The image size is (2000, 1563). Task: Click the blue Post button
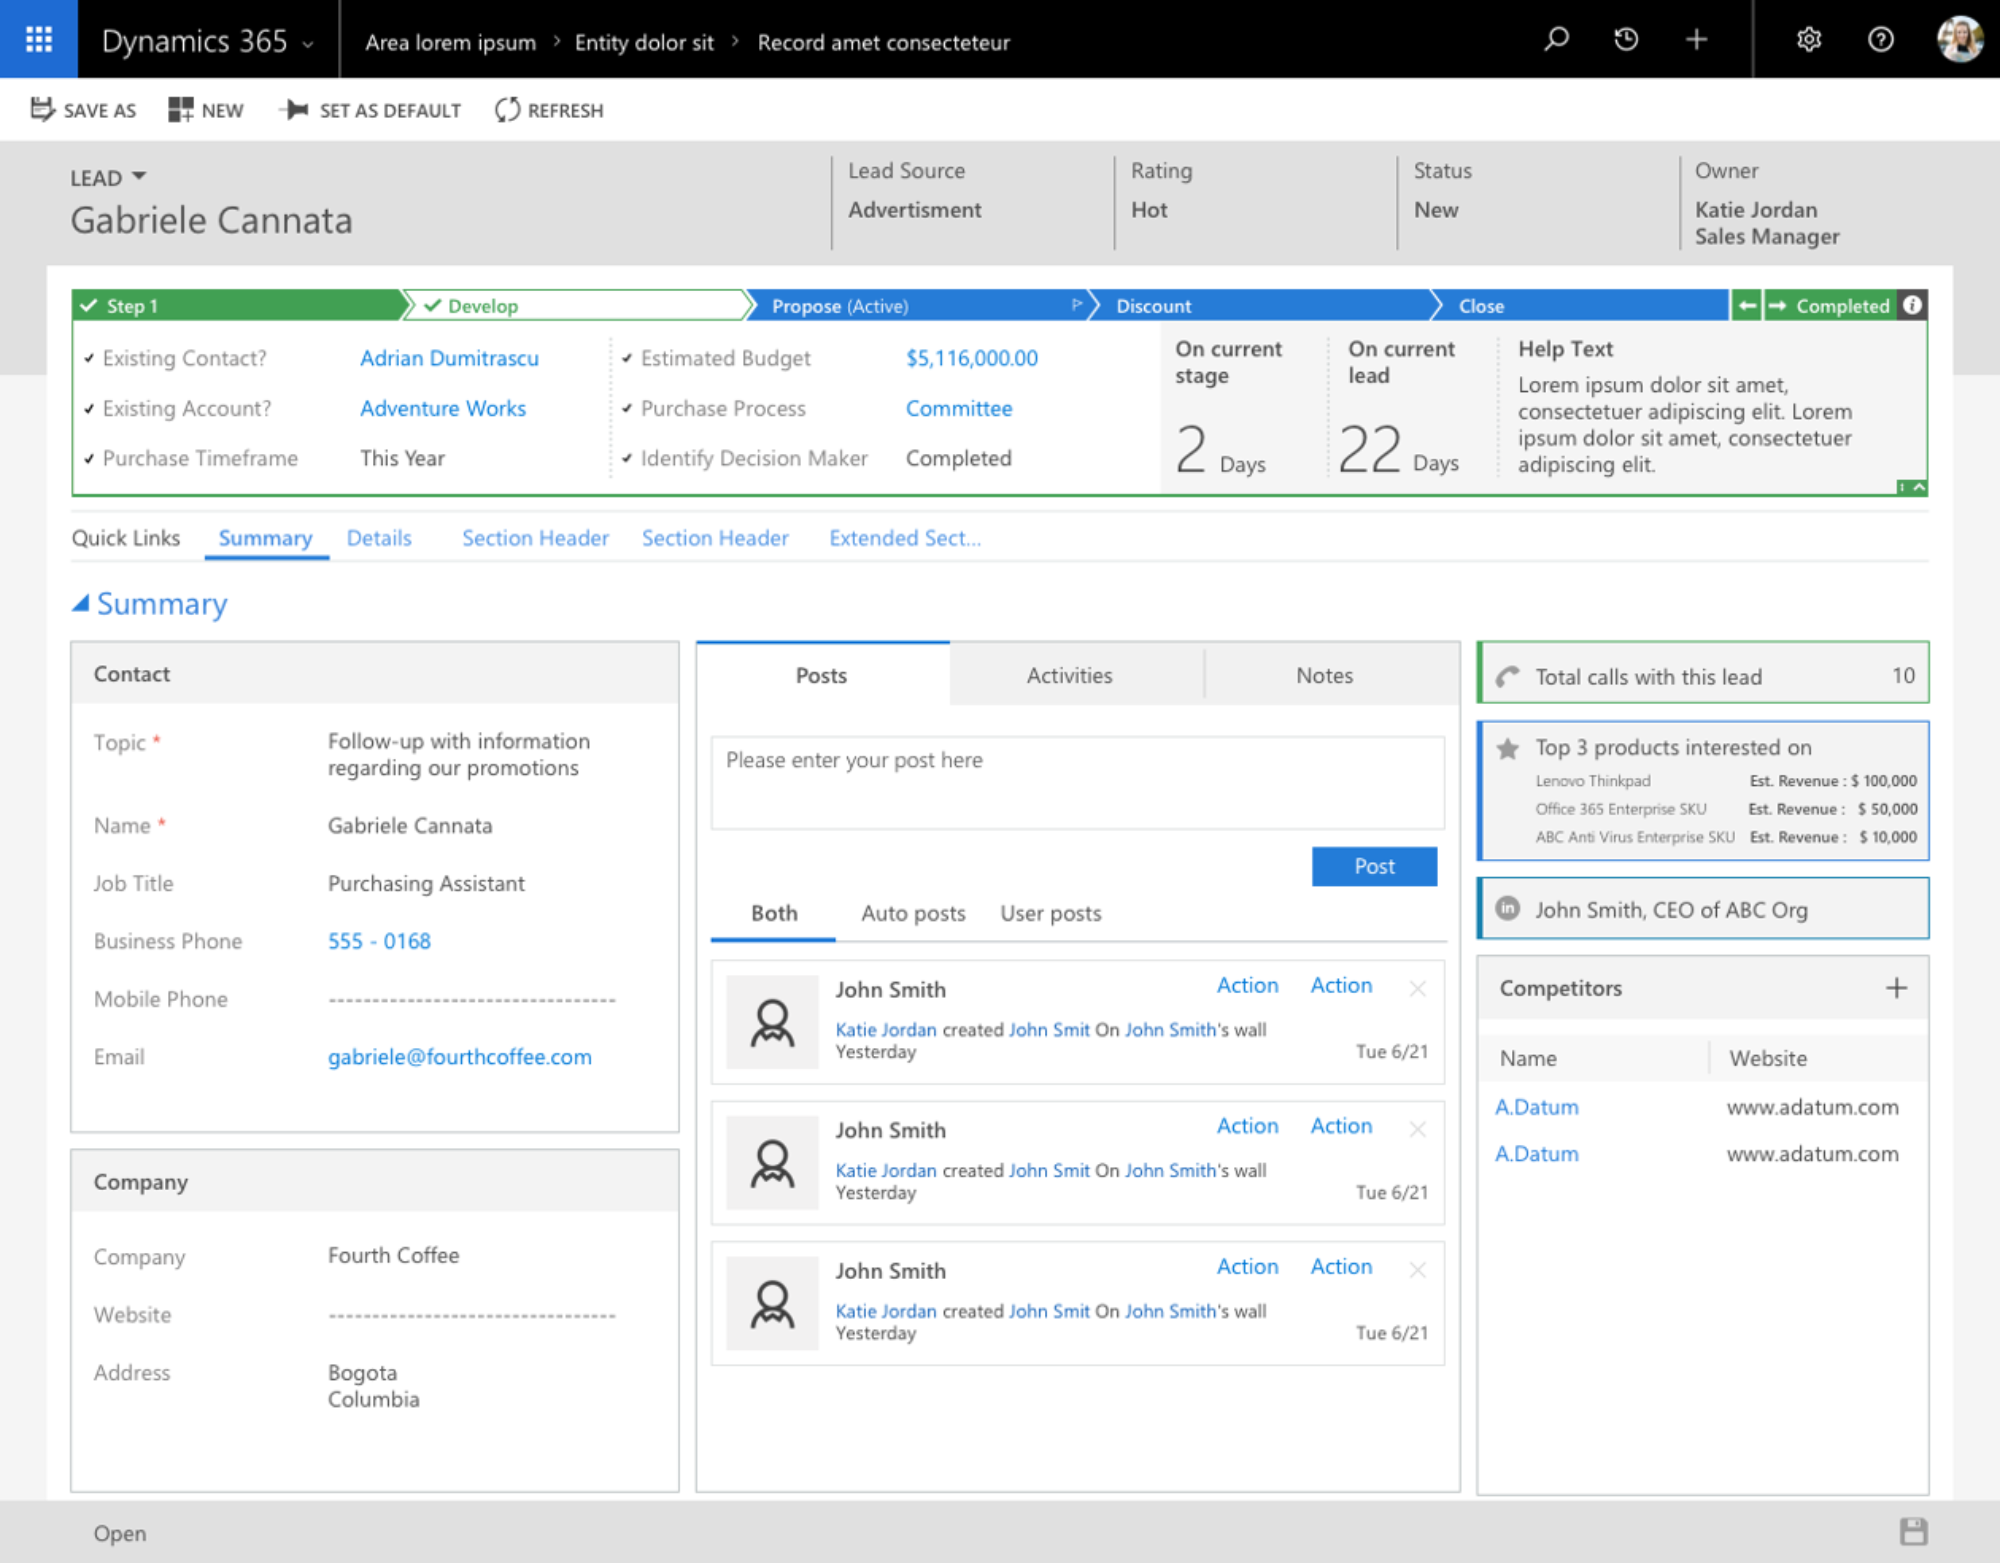coord(1374,866)
